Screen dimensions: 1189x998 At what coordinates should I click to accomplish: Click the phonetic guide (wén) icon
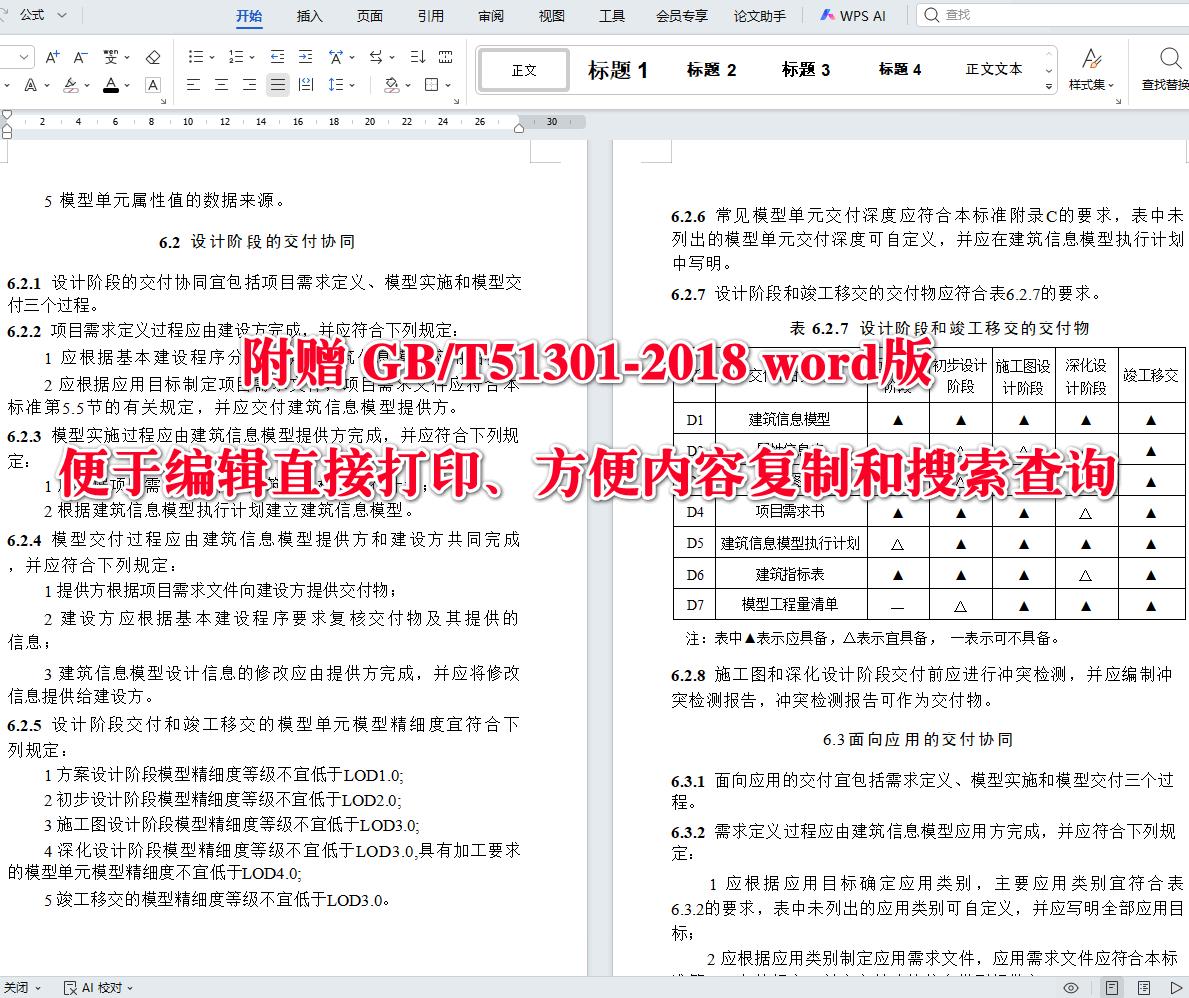[111, 57]
